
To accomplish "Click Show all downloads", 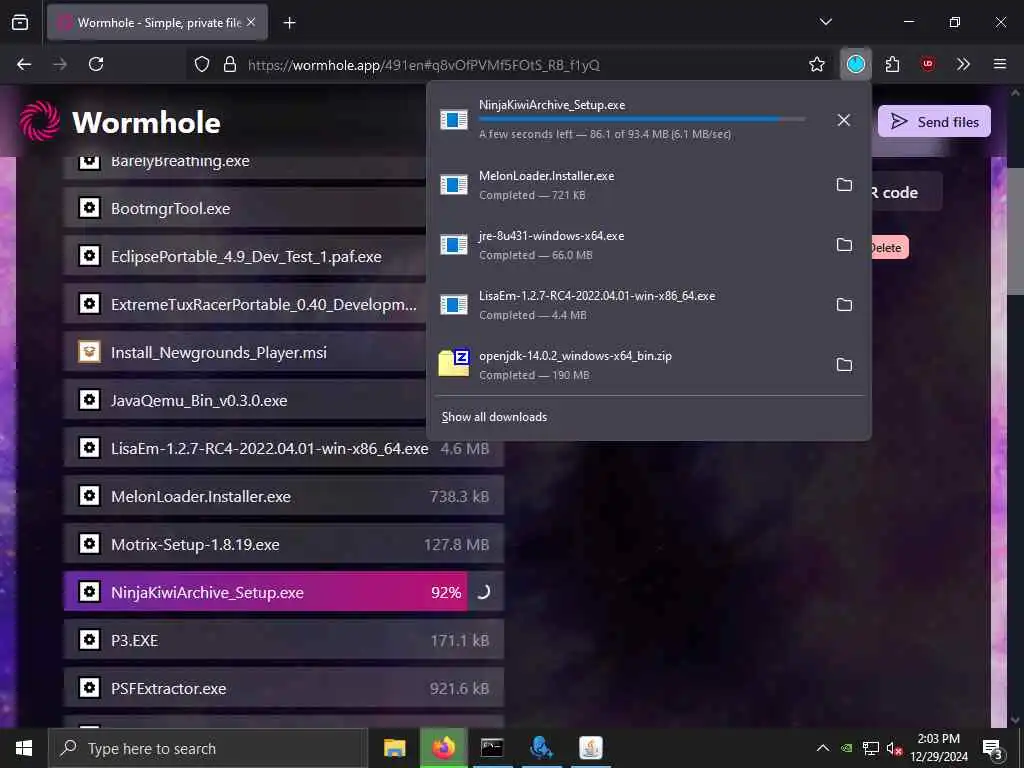I will [494, 417].
